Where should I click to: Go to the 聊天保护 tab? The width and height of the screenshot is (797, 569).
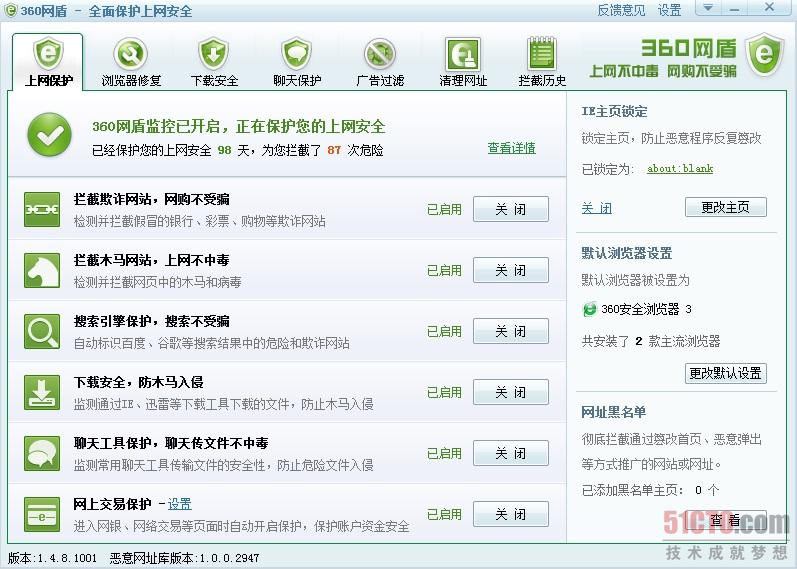pos(297,62)
